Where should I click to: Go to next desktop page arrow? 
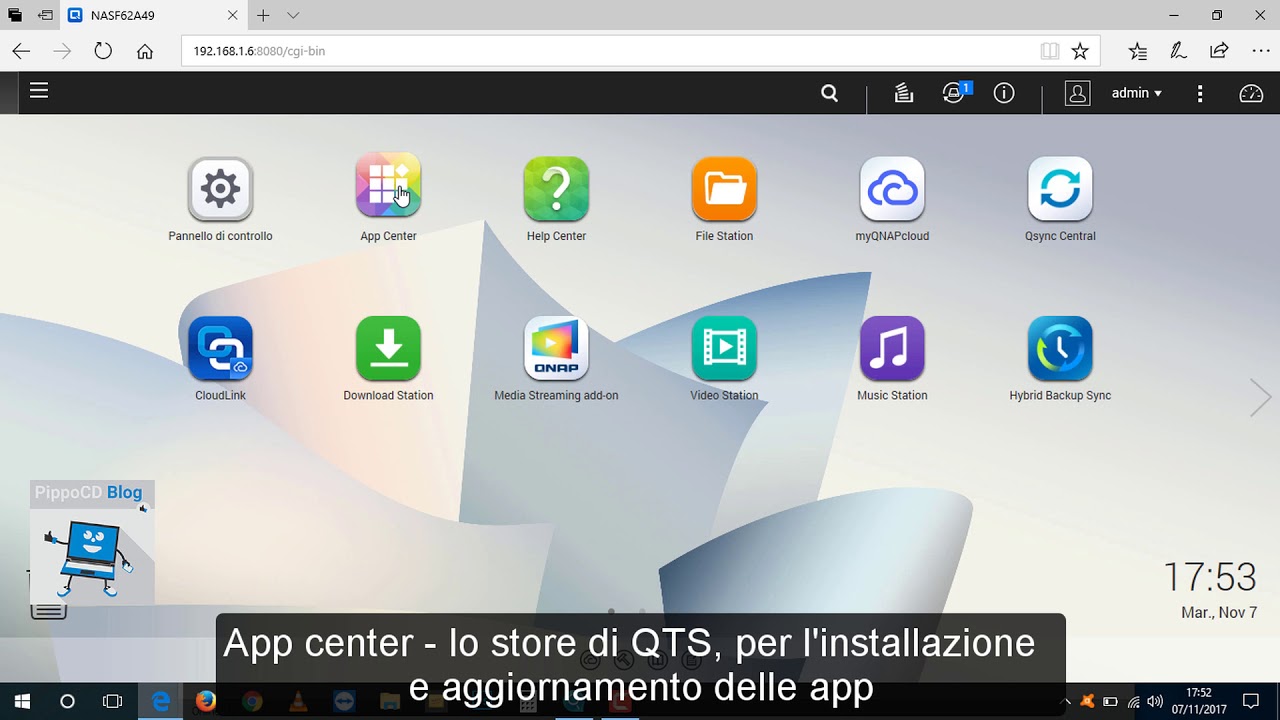1260,397
